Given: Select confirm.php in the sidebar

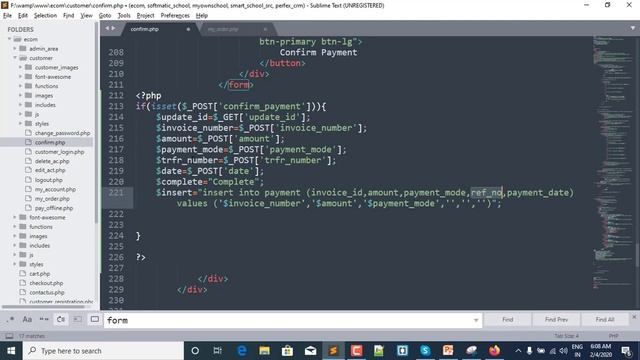Looking at the screenshot, I should coord(50,142).
